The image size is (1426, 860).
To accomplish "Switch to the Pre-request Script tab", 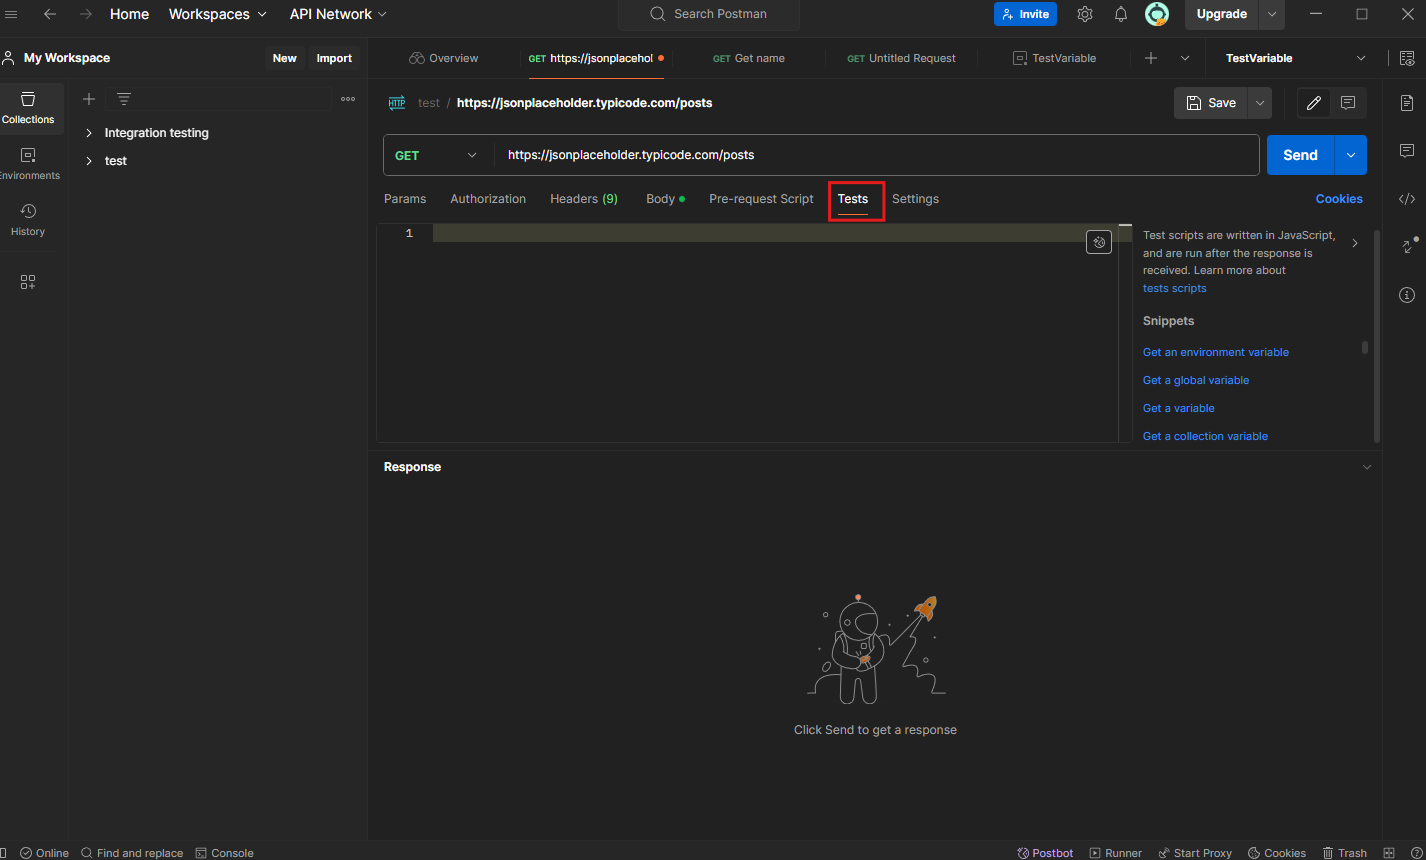I will (761, 199).
